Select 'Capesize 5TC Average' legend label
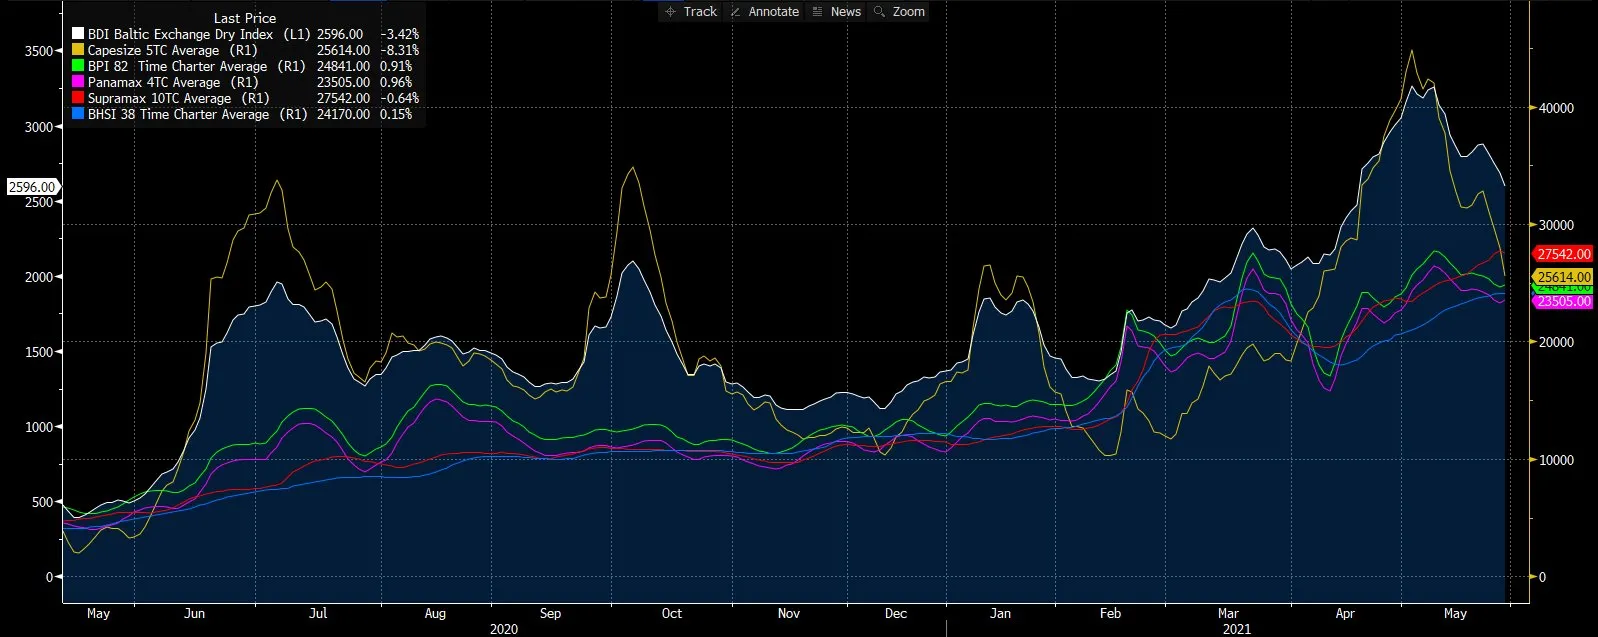This screenshot has width=1598, height=637. (x=153, y=50)
